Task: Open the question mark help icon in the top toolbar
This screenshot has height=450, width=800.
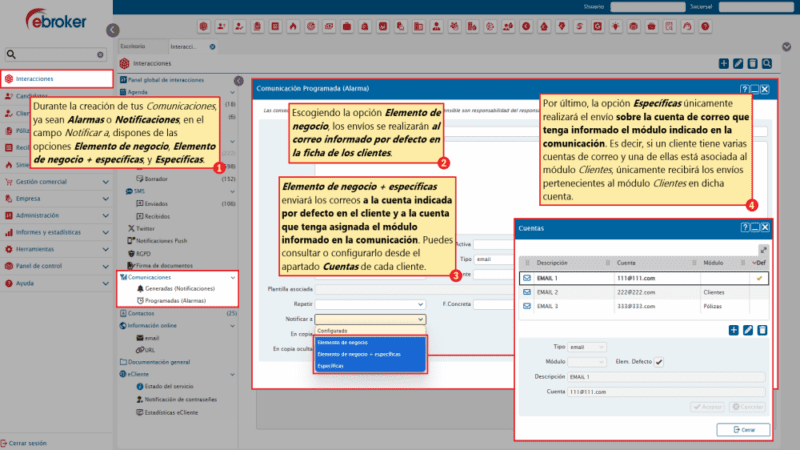Action: coord(705,26)
